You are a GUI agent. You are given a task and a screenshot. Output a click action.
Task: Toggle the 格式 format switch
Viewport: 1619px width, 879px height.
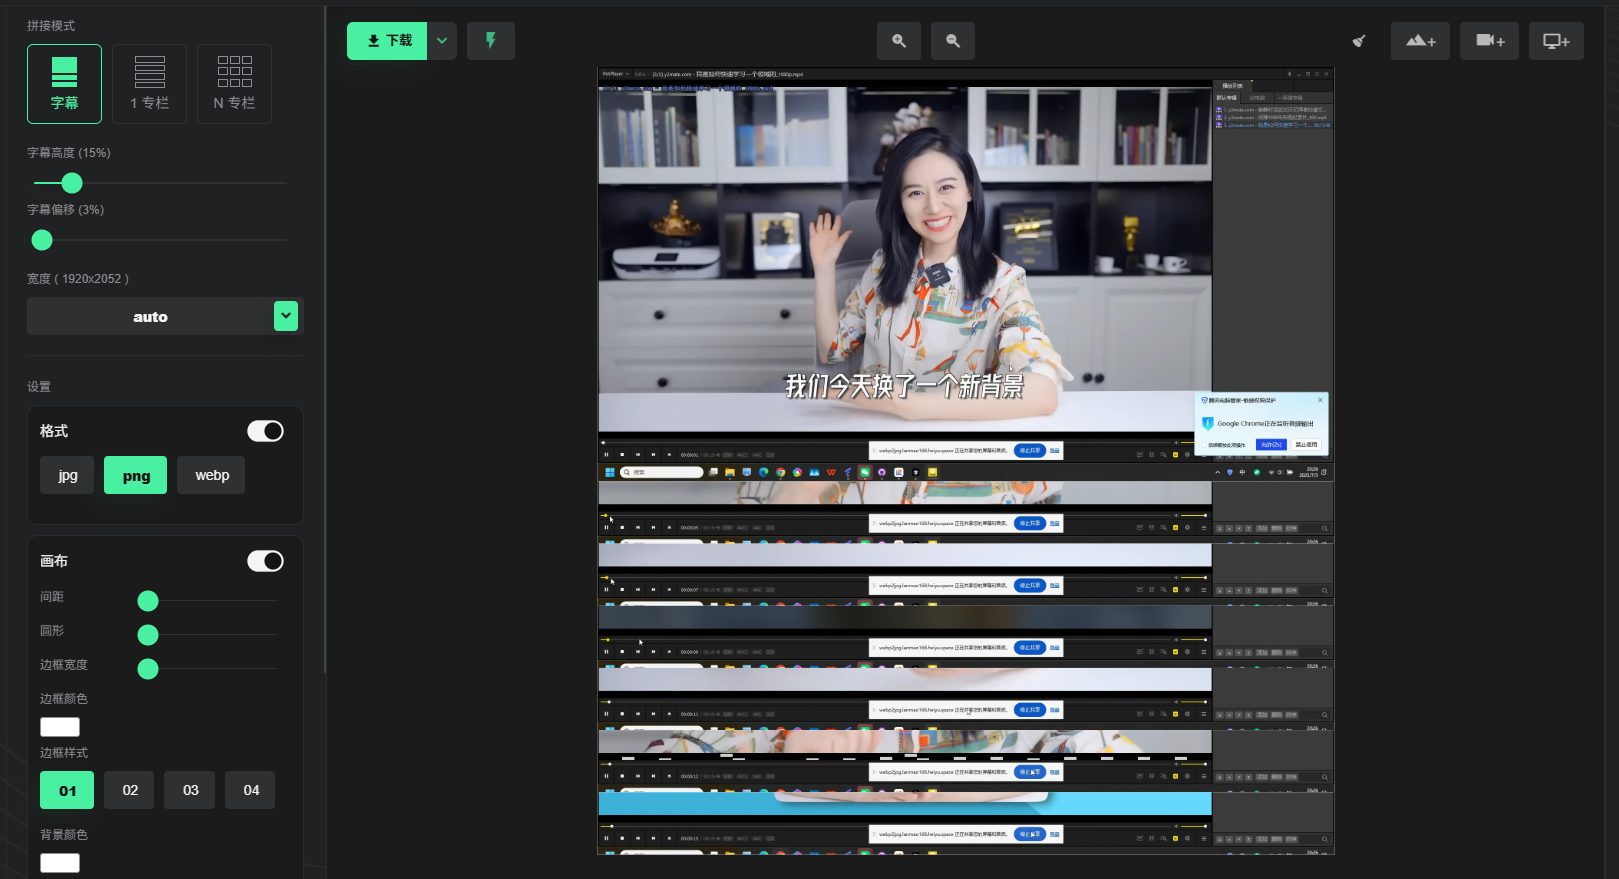265,431
